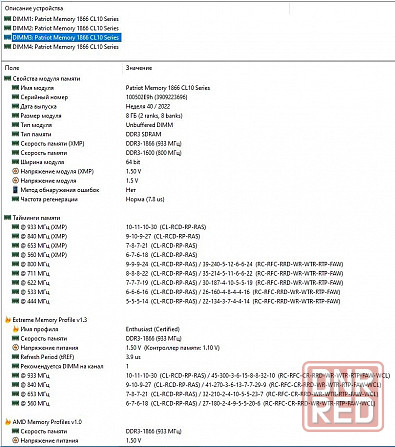Select the DIMM2 Patriot Memory module row
The height and width of the screenshot is (447, 395).
(x=65, y=28)
